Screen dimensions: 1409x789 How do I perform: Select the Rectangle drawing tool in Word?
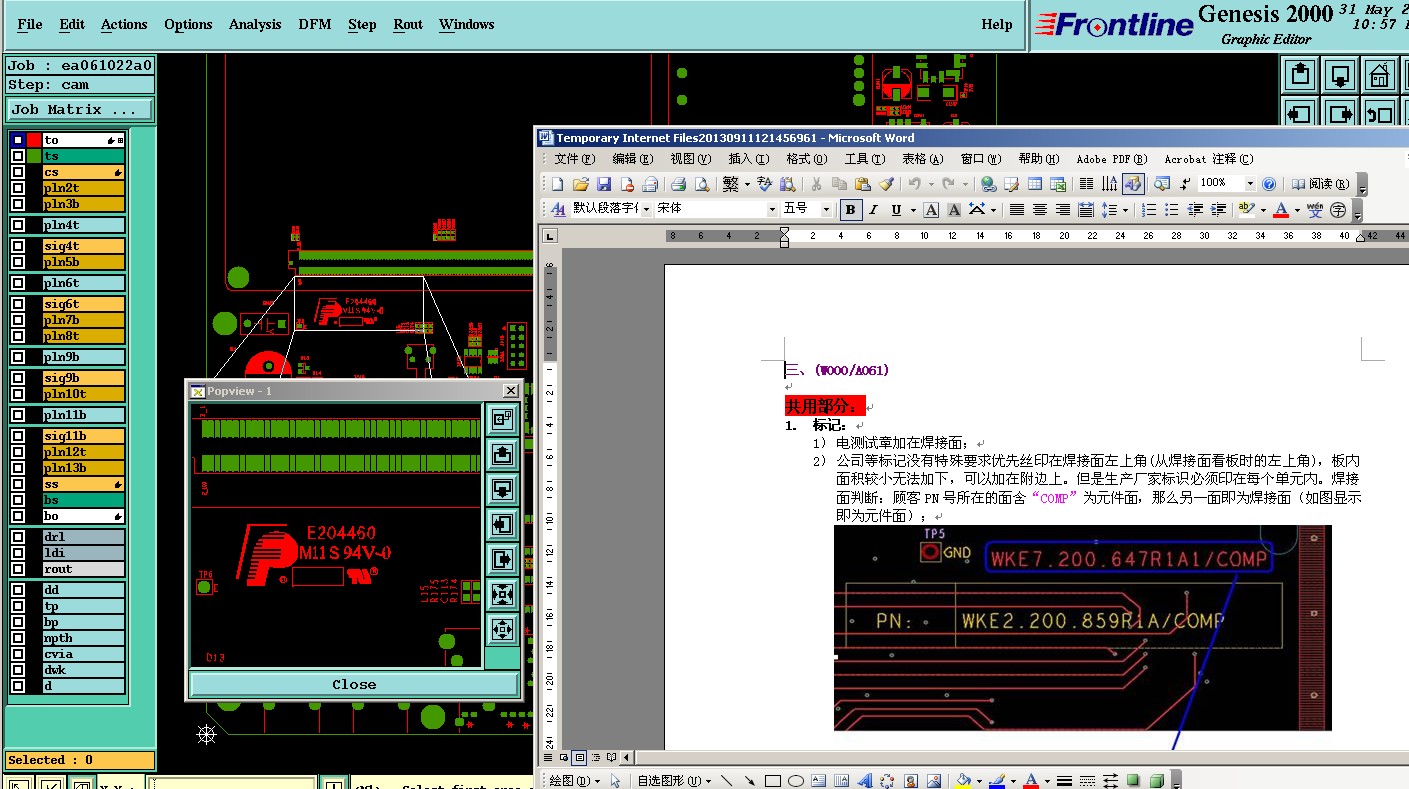772,781
